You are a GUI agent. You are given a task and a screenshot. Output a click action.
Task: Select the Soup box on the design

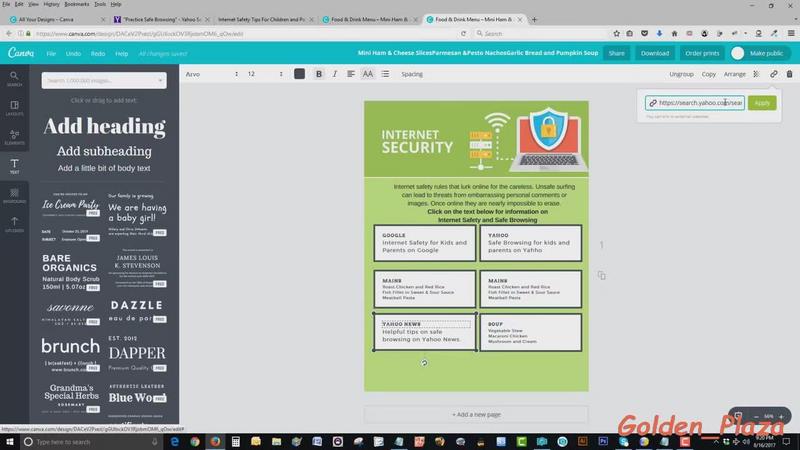(x=531, y=333)
